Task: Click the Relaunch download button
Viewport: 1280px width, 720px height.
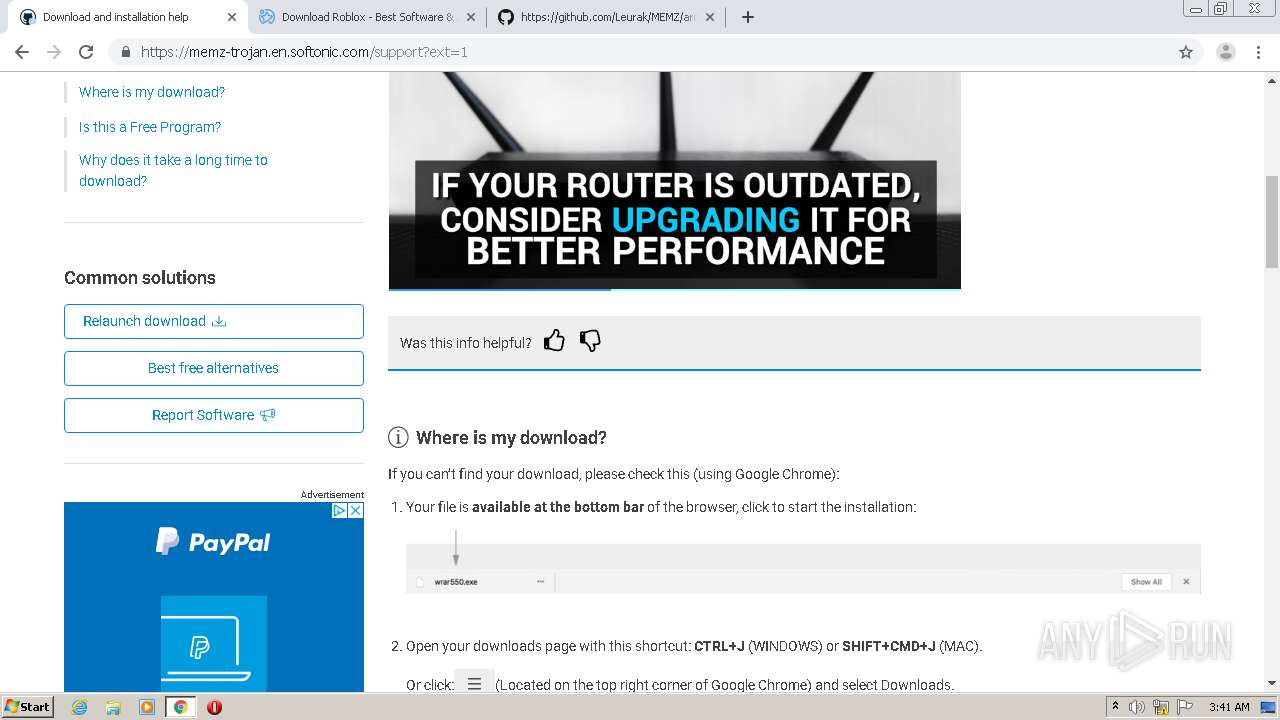Action: (x=214, y=321)
